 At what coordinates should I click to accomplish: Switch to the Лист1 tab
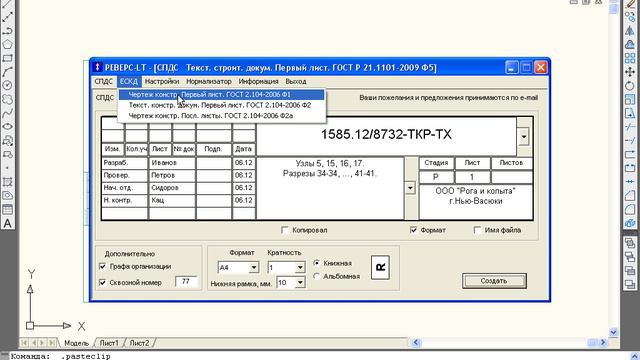(109, 343)
